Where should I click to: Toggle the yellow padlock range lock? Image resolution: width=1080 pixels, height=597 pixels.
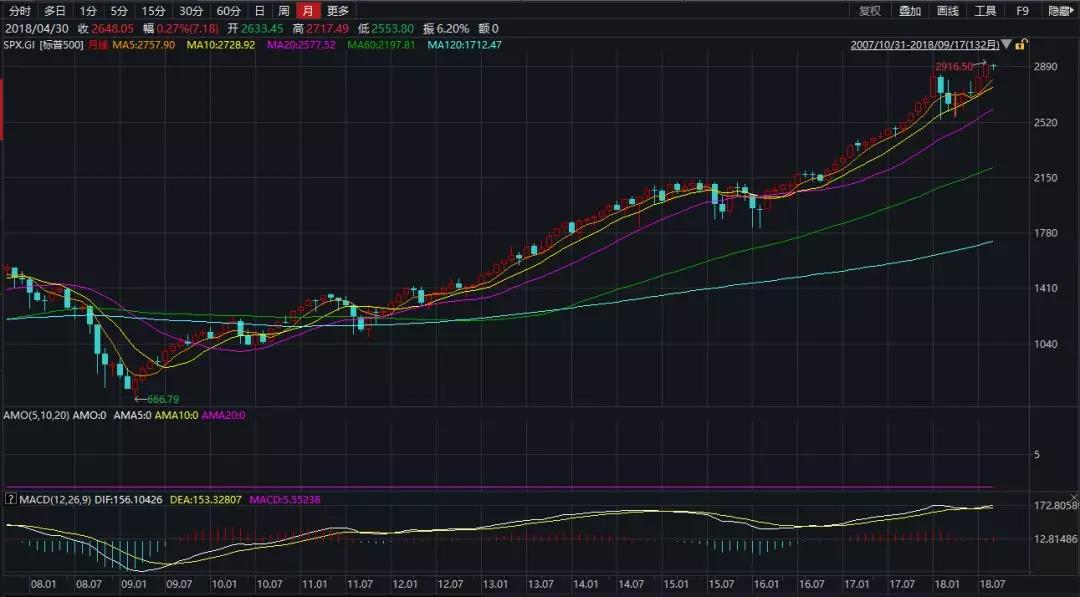coord(1021,45)
